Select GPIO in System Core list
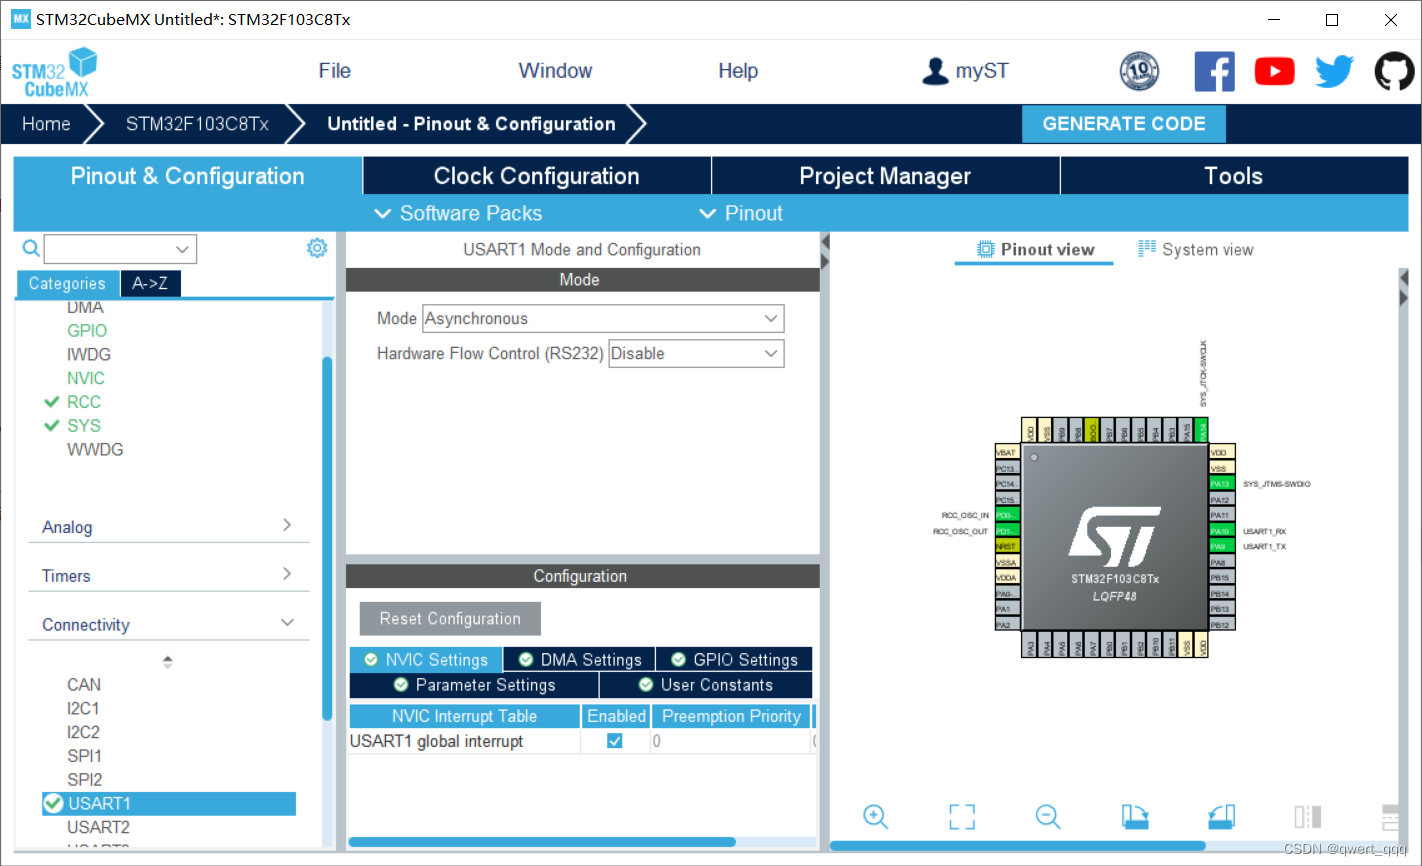Screen dimensions: 1422x866 (87, 330)
